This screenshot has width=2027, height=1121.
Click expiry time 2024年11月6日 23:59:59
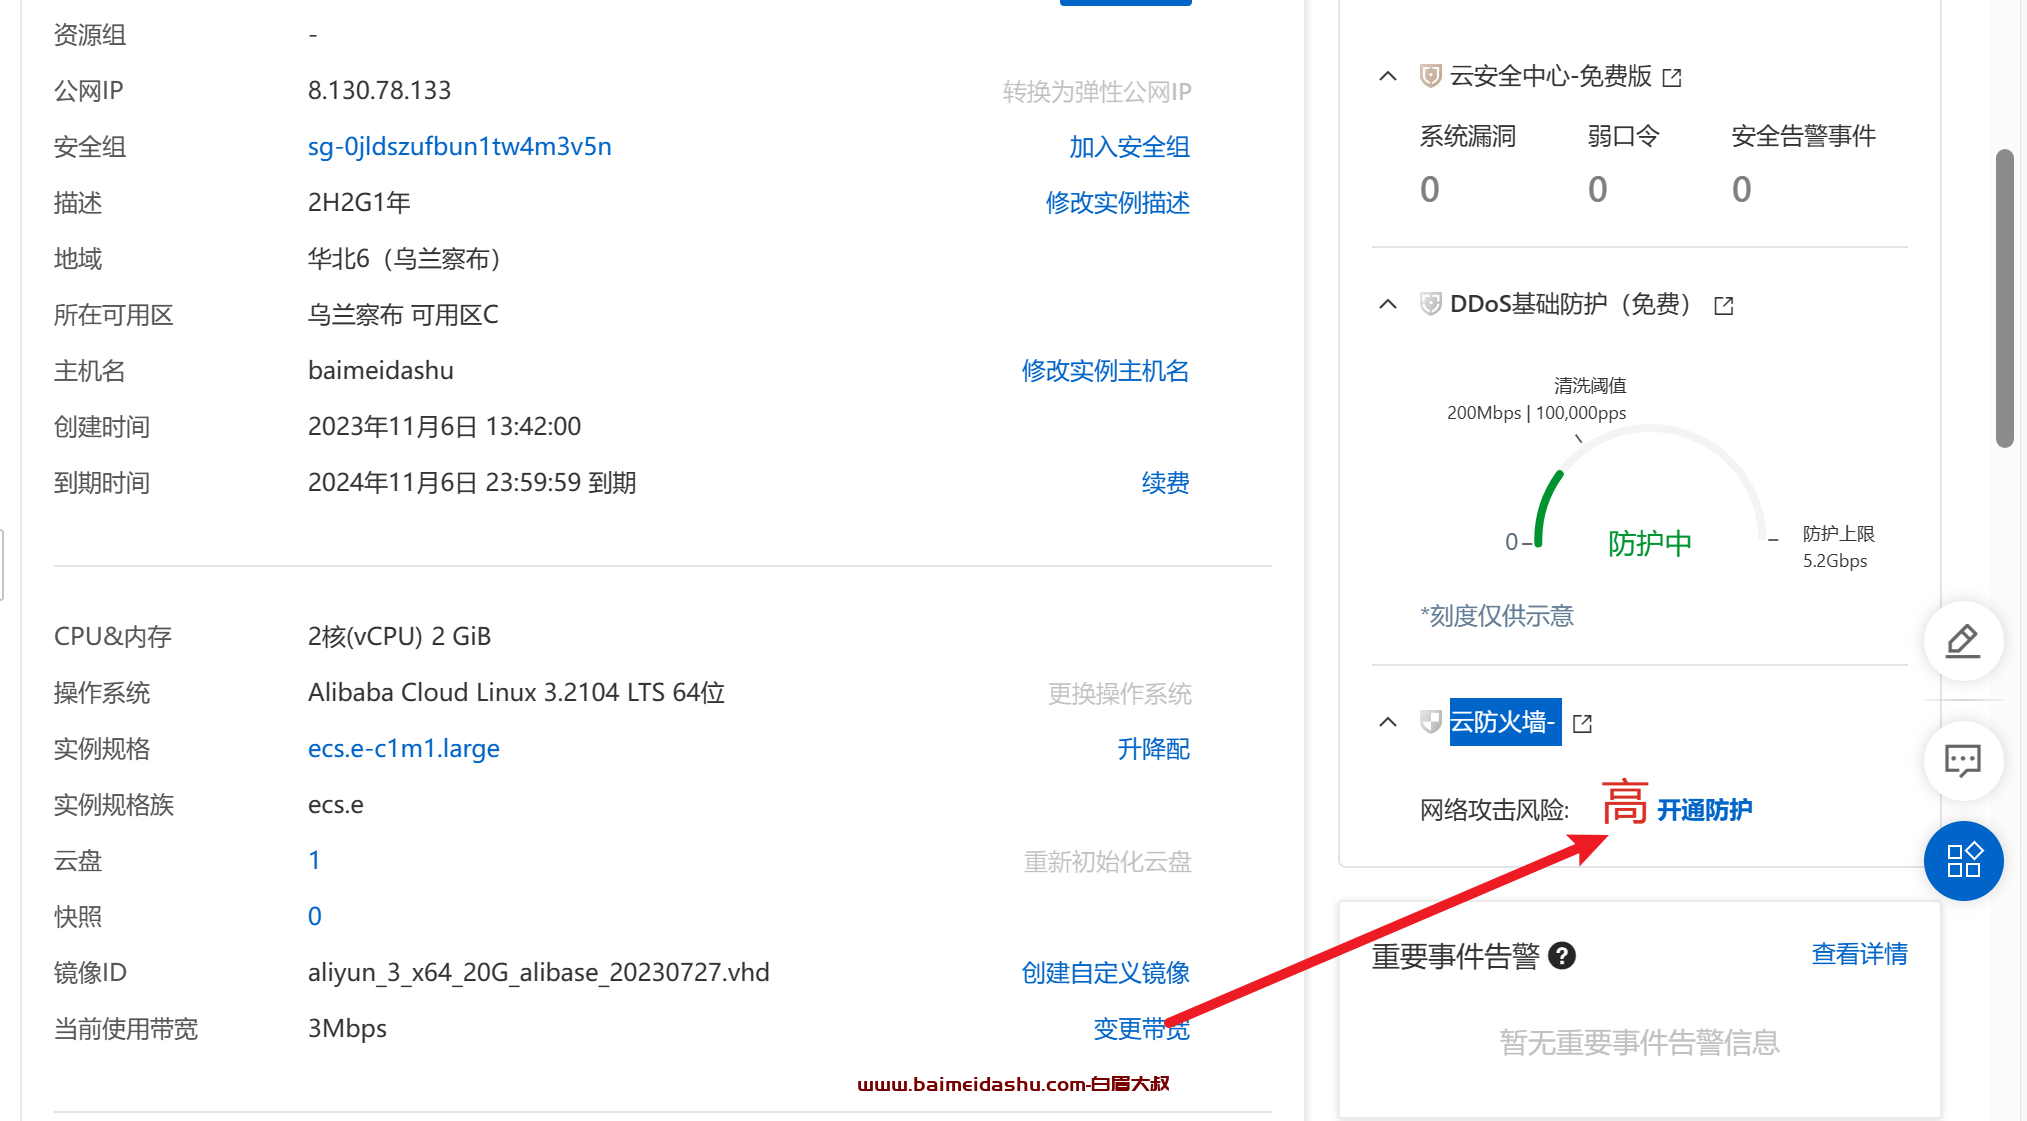tap(444, 483)
